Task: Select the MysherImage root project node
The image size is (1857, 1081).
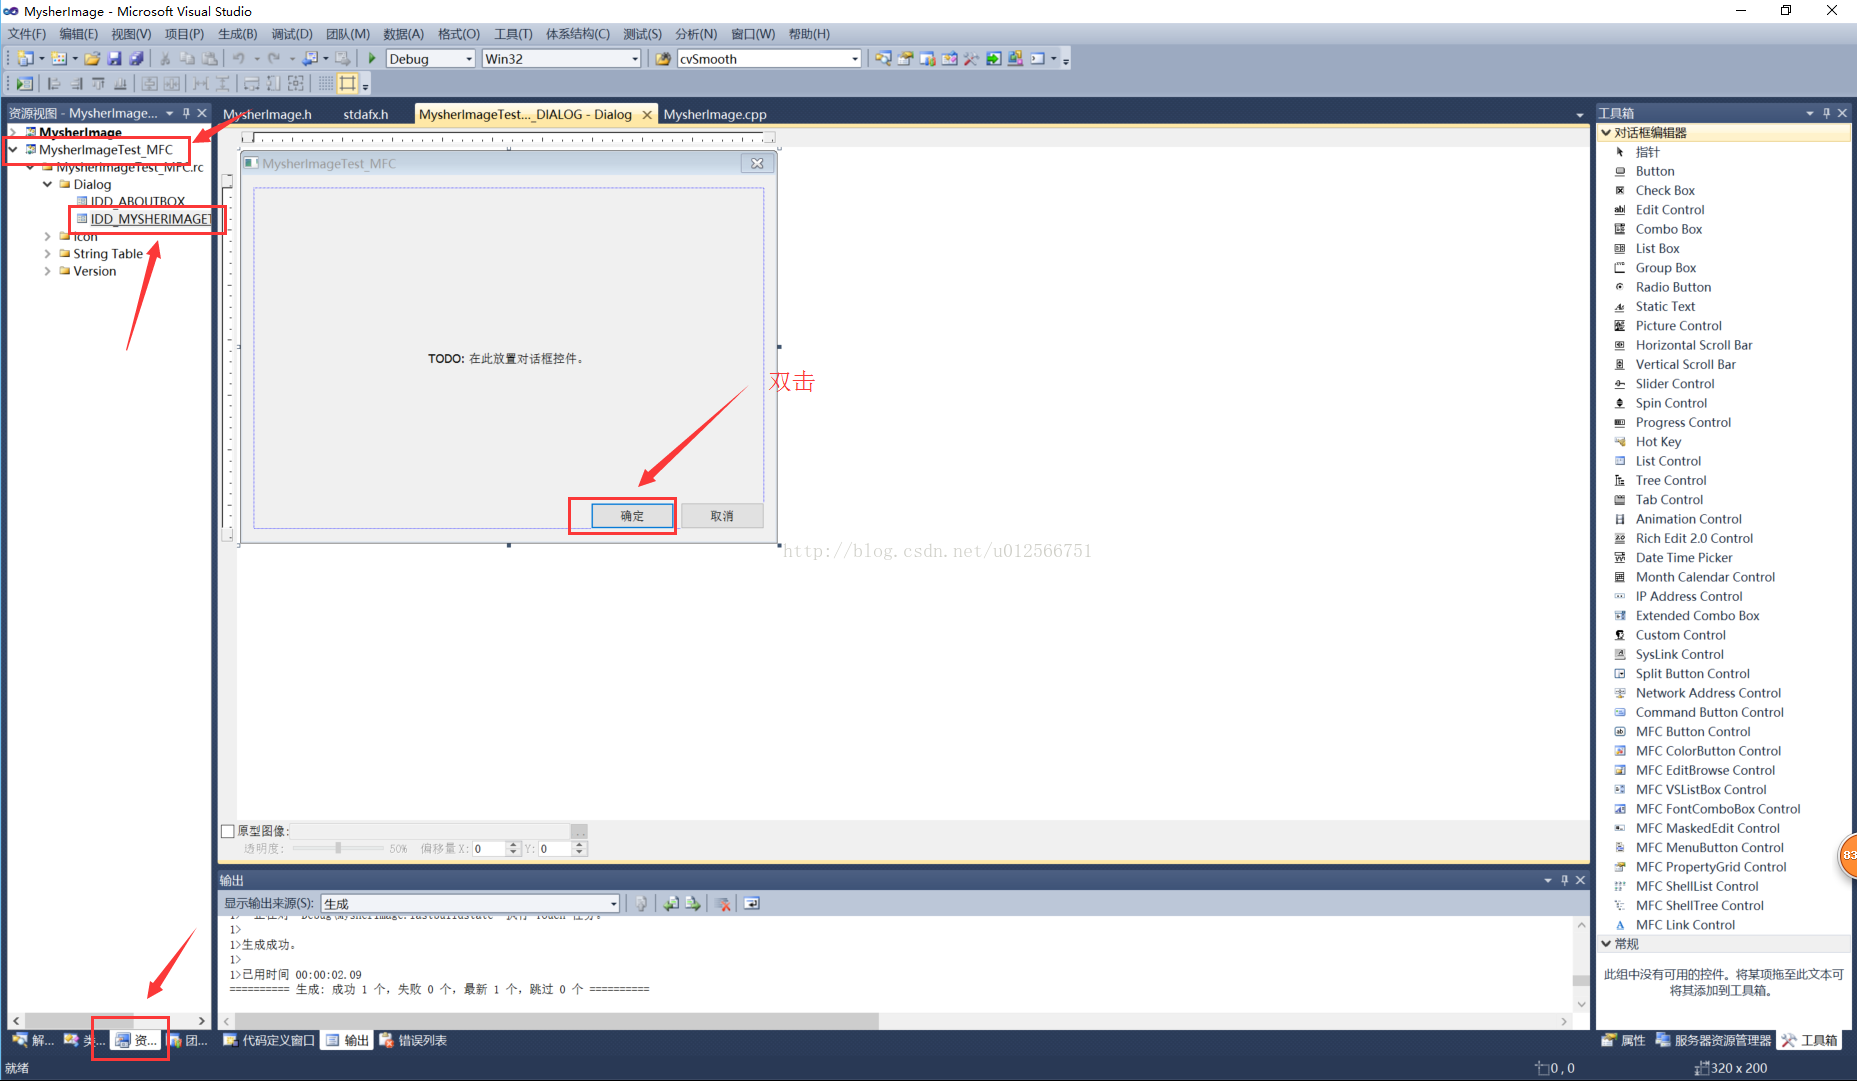Action: coord(80,132)
